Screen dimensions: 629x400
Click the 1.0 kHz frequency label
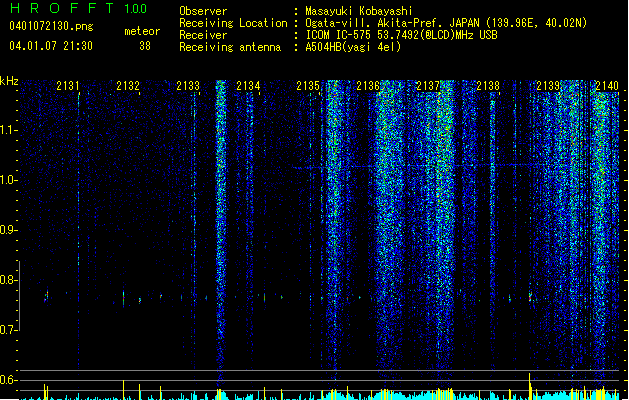tap(9, 180)
